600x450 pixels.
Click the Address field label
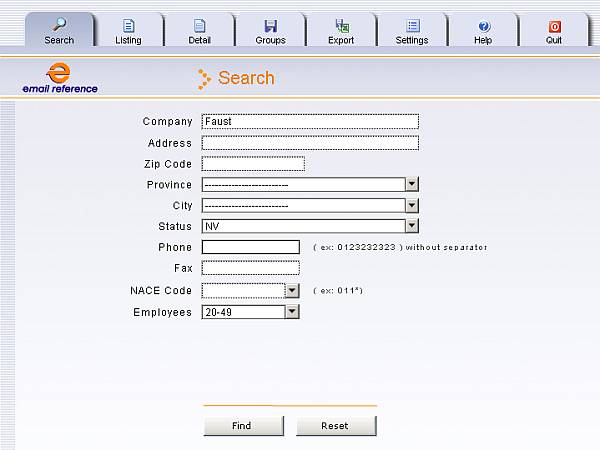pos(170,143)
